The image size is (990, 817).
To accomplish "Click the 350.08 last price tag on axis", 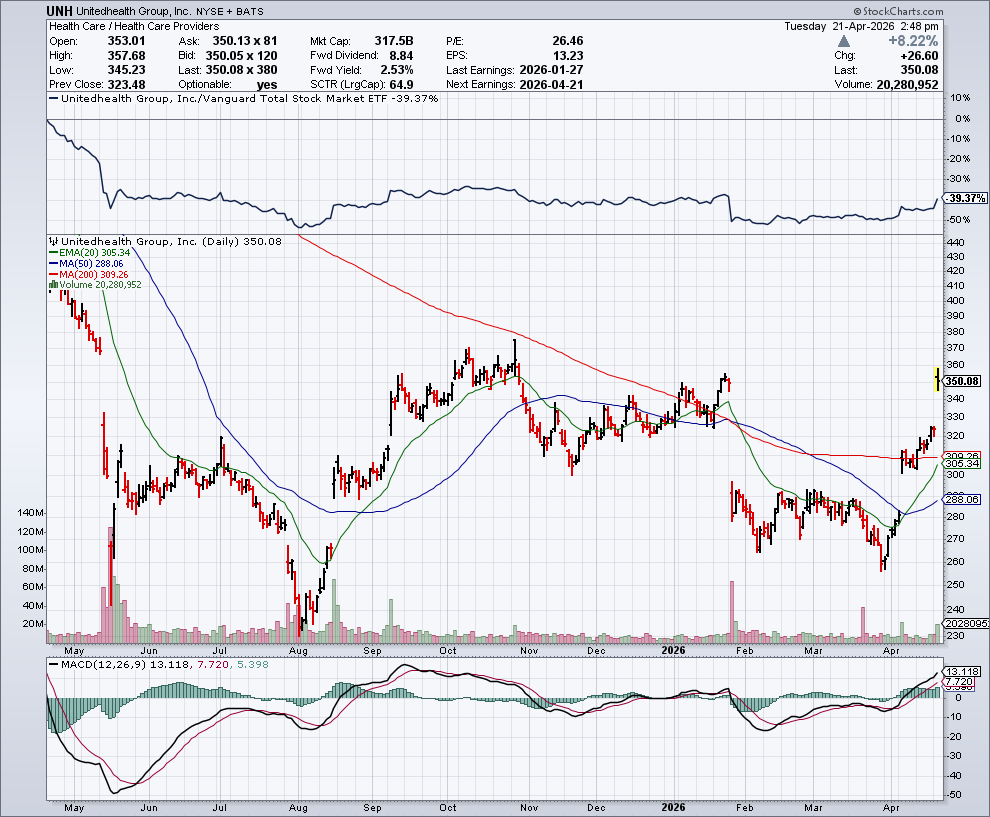I will [x=960, y=381].
